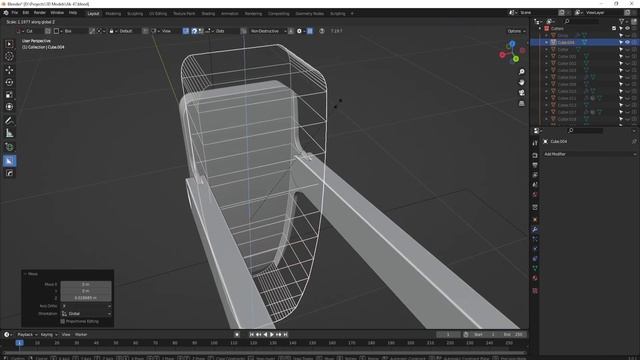Click the green Y axis on navigation gizmo
640x360 pixels.
coord(516,59)
